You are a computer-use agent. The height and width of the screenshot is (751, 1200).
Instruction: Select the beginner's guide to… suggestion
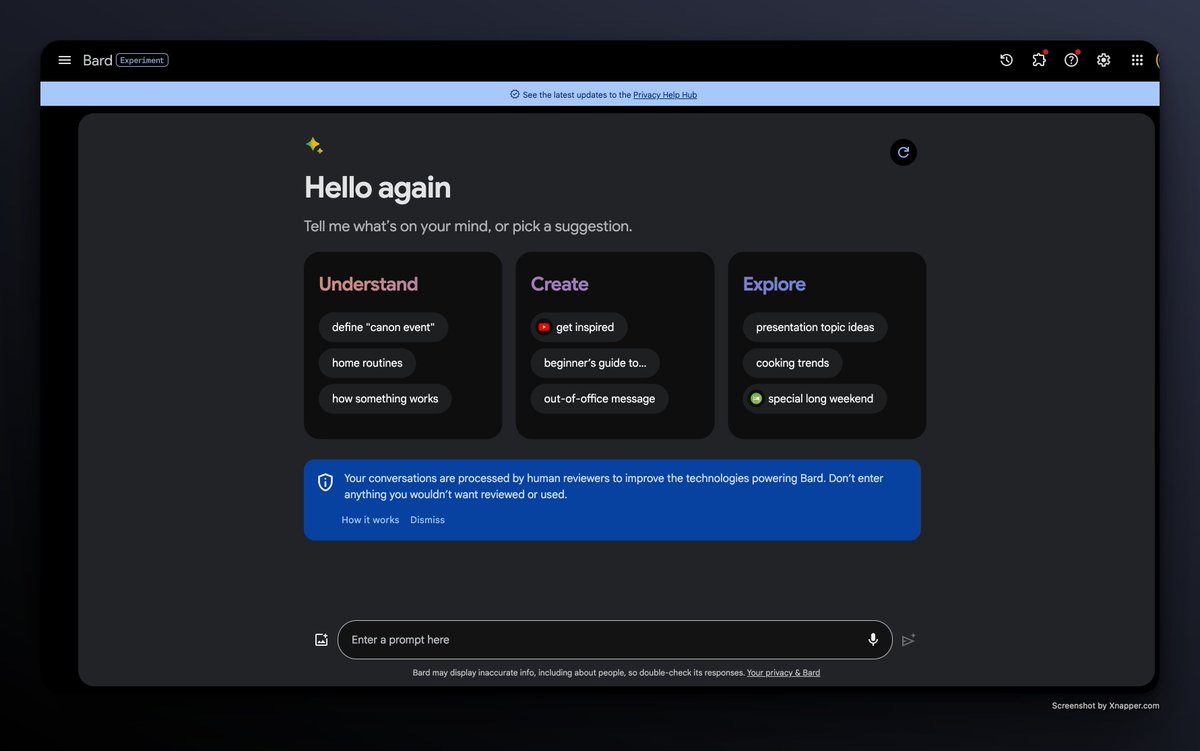click(595, 363)
